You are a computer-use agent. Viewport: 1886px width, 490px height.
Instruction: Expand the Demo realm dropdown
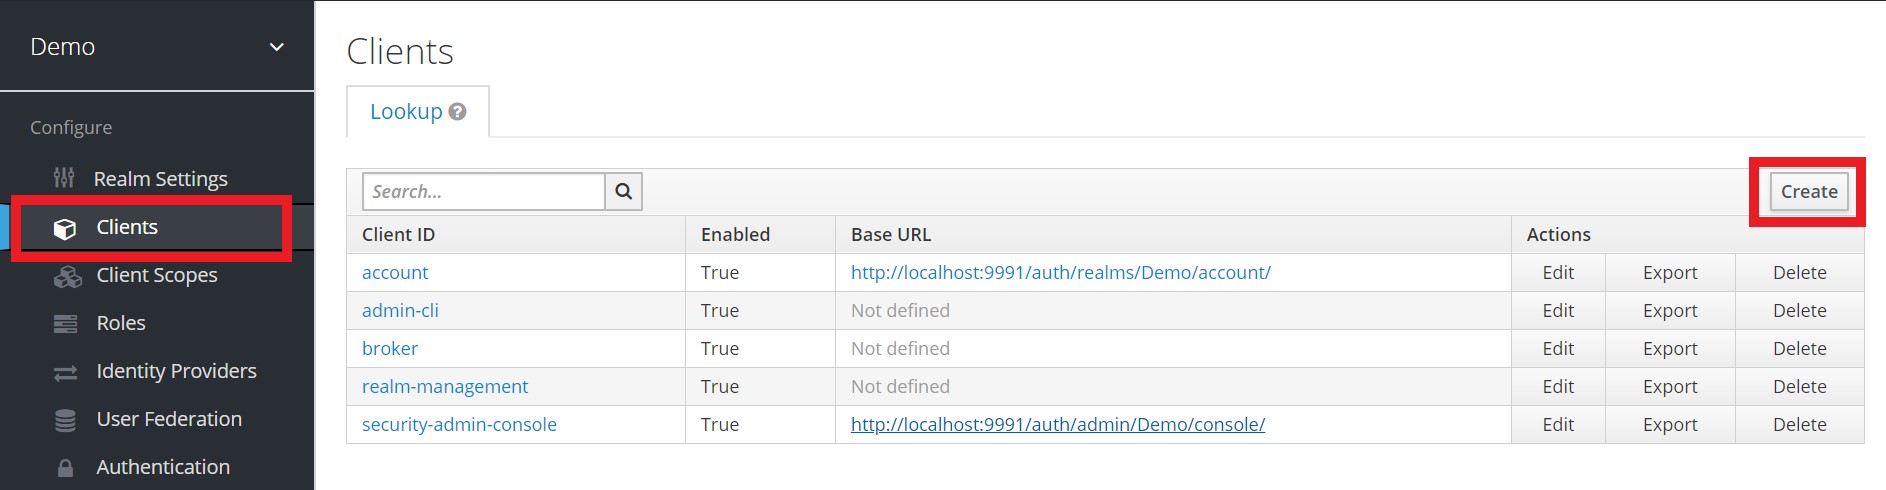(x=277, y=47)
